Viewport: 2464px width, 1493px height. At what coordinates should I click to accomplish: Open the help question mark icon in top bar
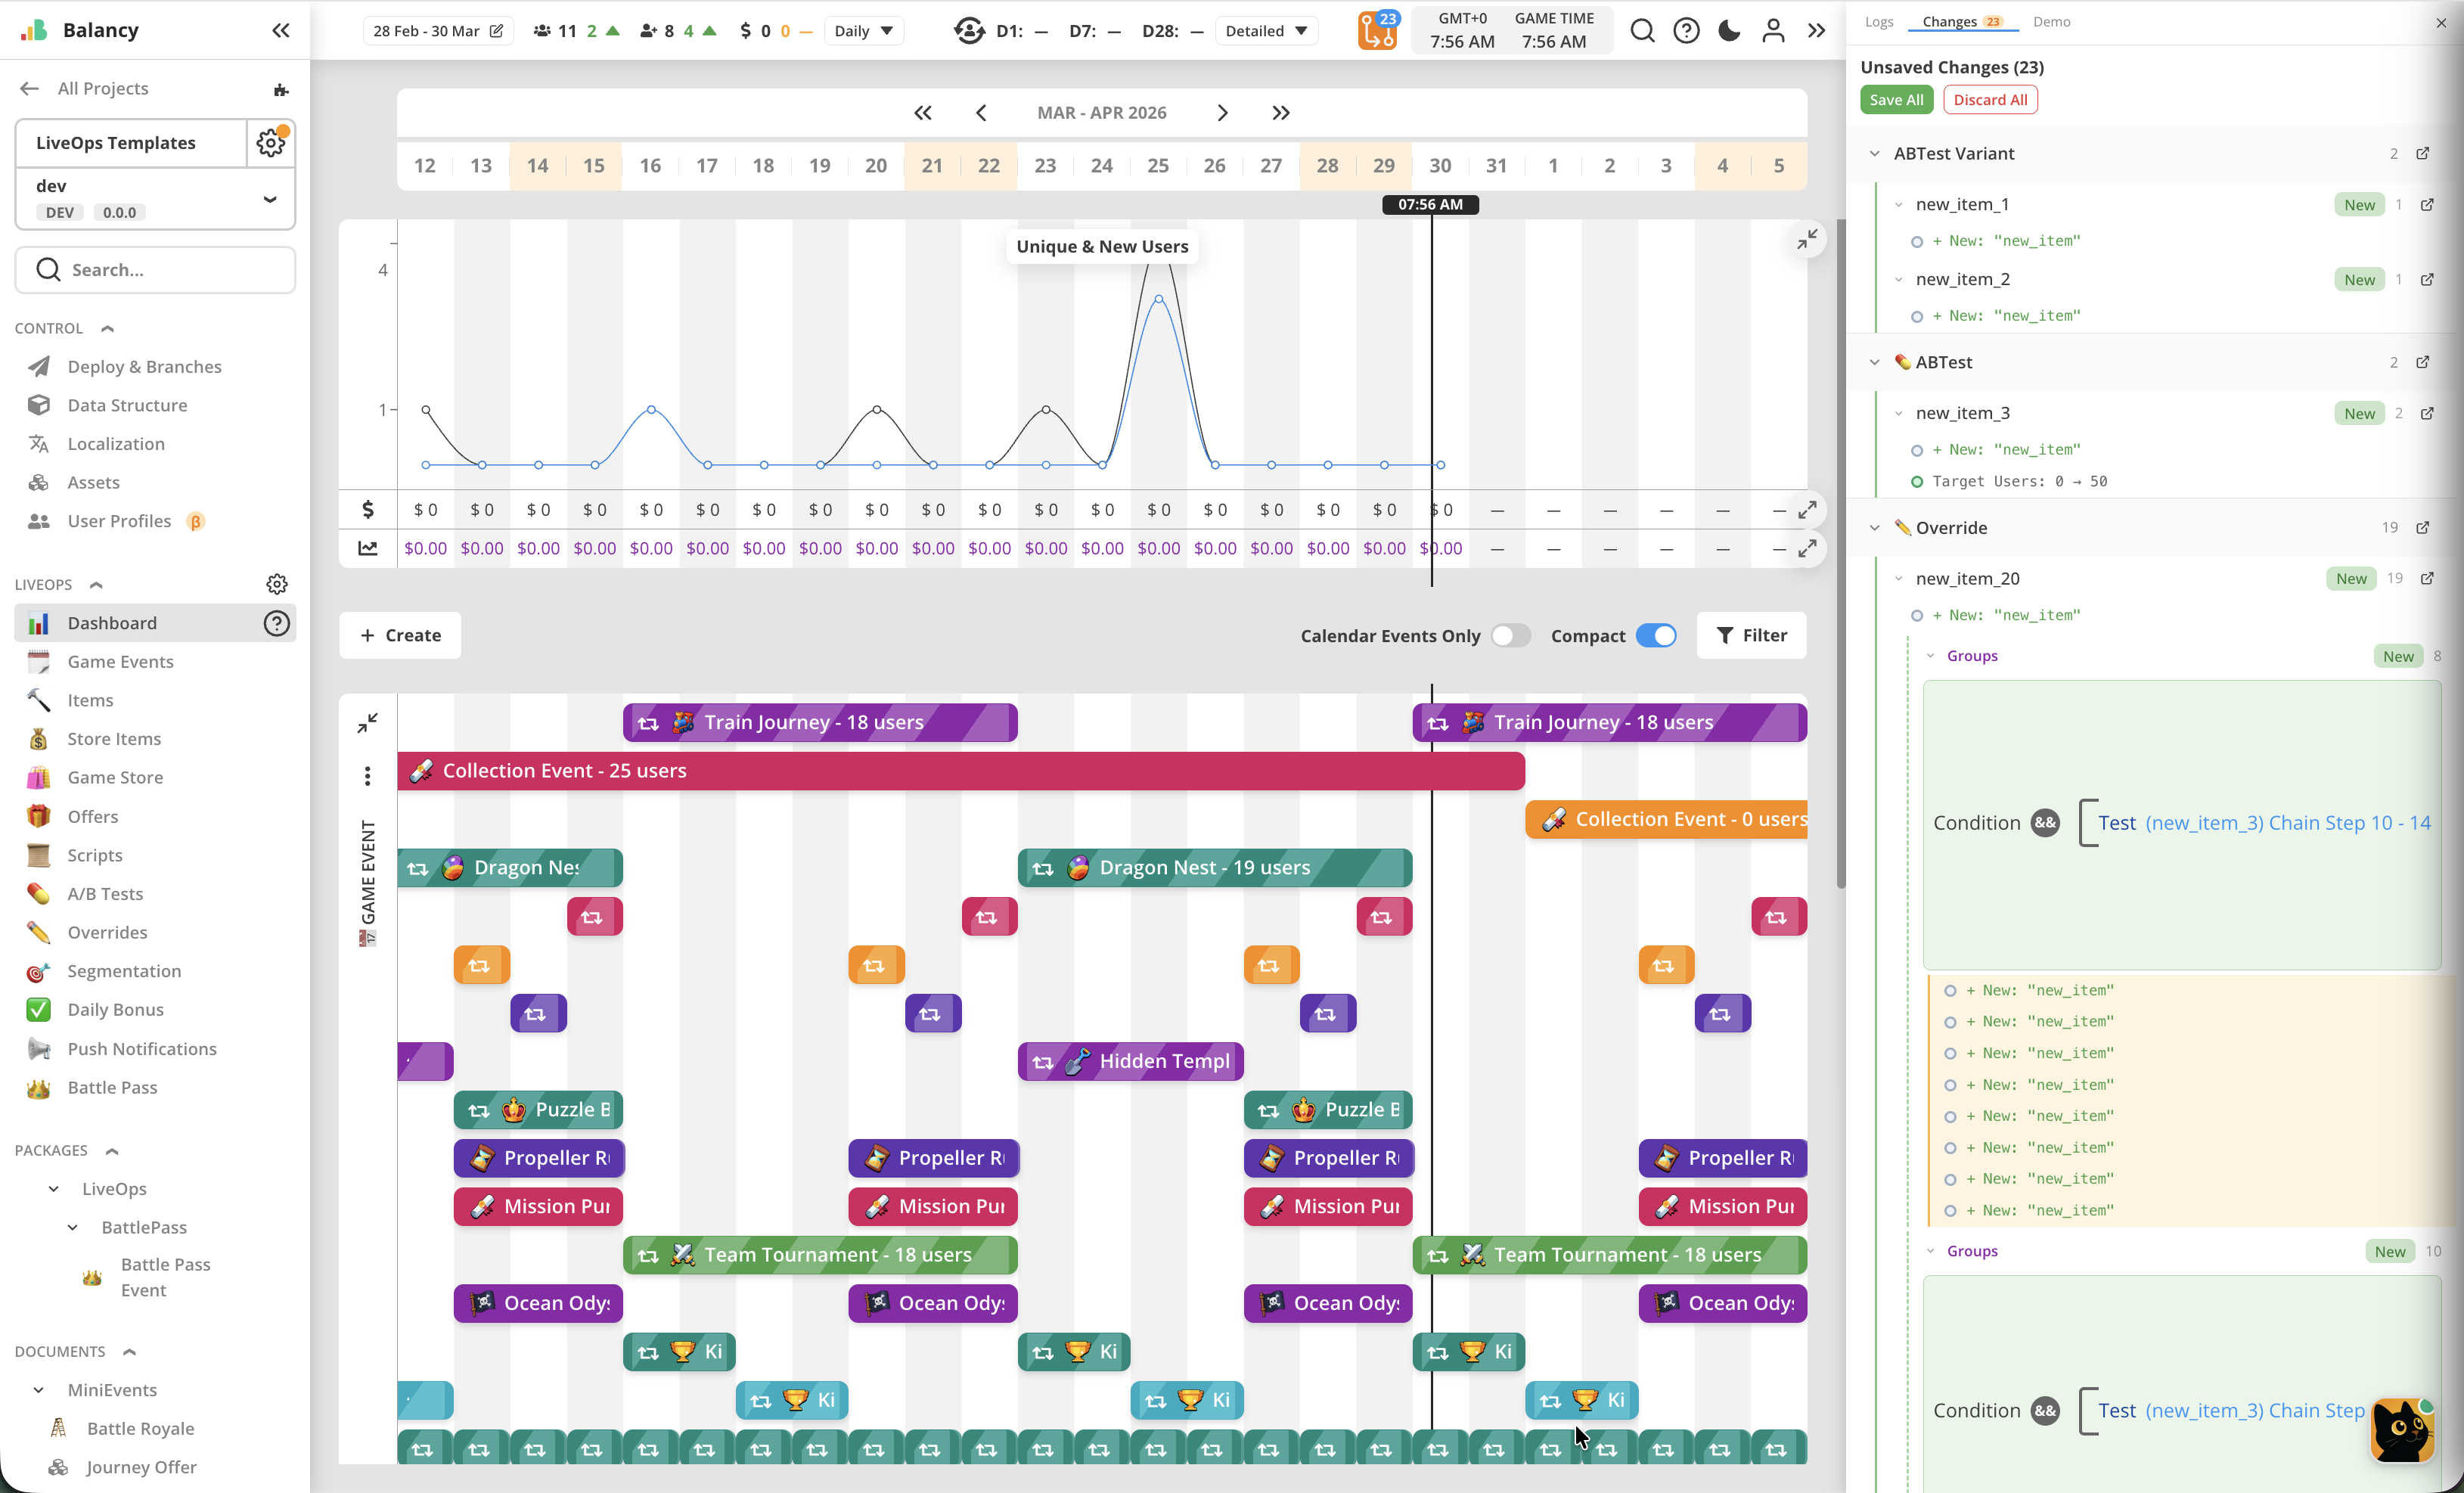[x=1686, y=31]
